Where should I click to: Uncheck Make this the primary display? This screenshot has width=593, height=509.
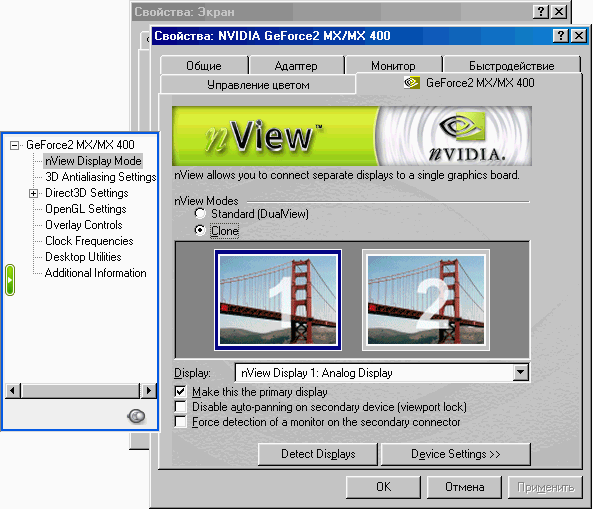[x=180, y=391]
